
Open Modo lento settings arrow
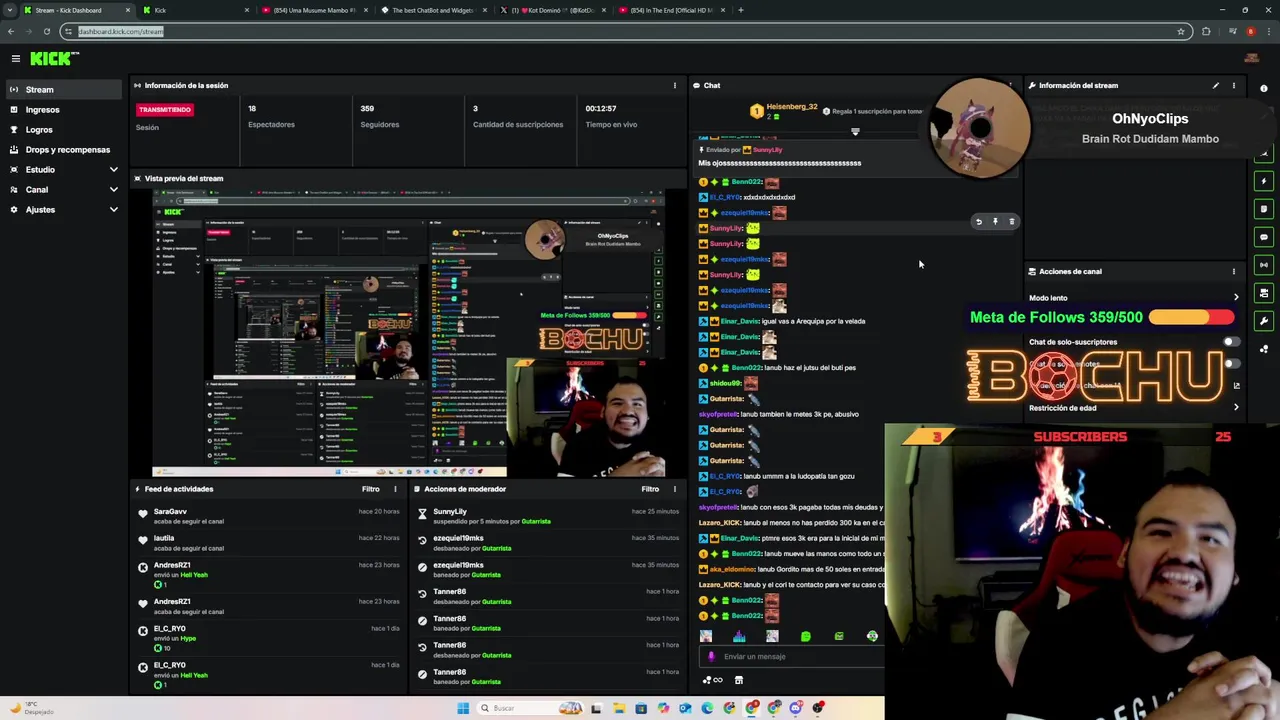(1236, 298)
